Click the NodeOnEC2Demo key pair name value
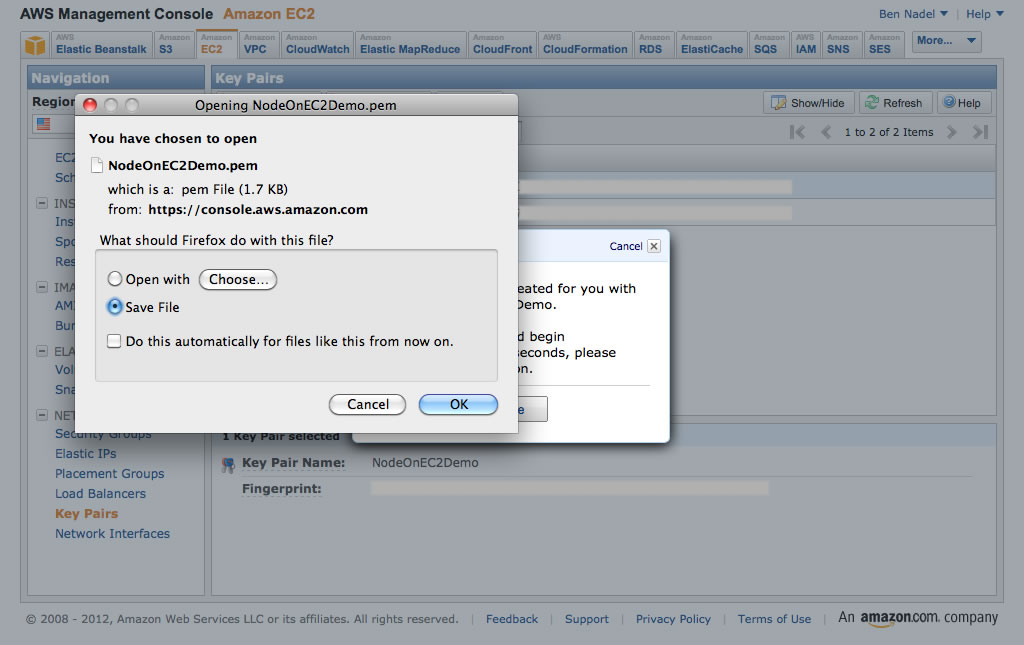Image resolution: width=1024 pixels, height=645 pixels. [425, 462]
